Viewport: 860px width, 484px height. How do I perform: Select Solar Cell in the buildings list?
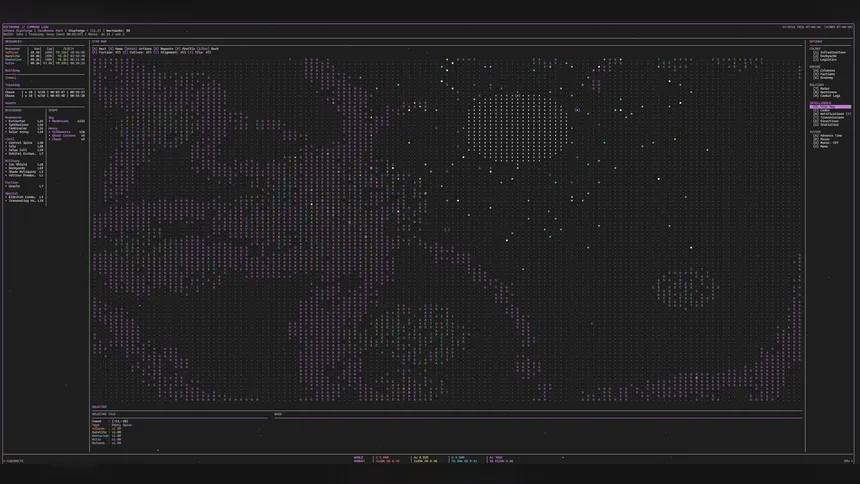tap(24, 150)
